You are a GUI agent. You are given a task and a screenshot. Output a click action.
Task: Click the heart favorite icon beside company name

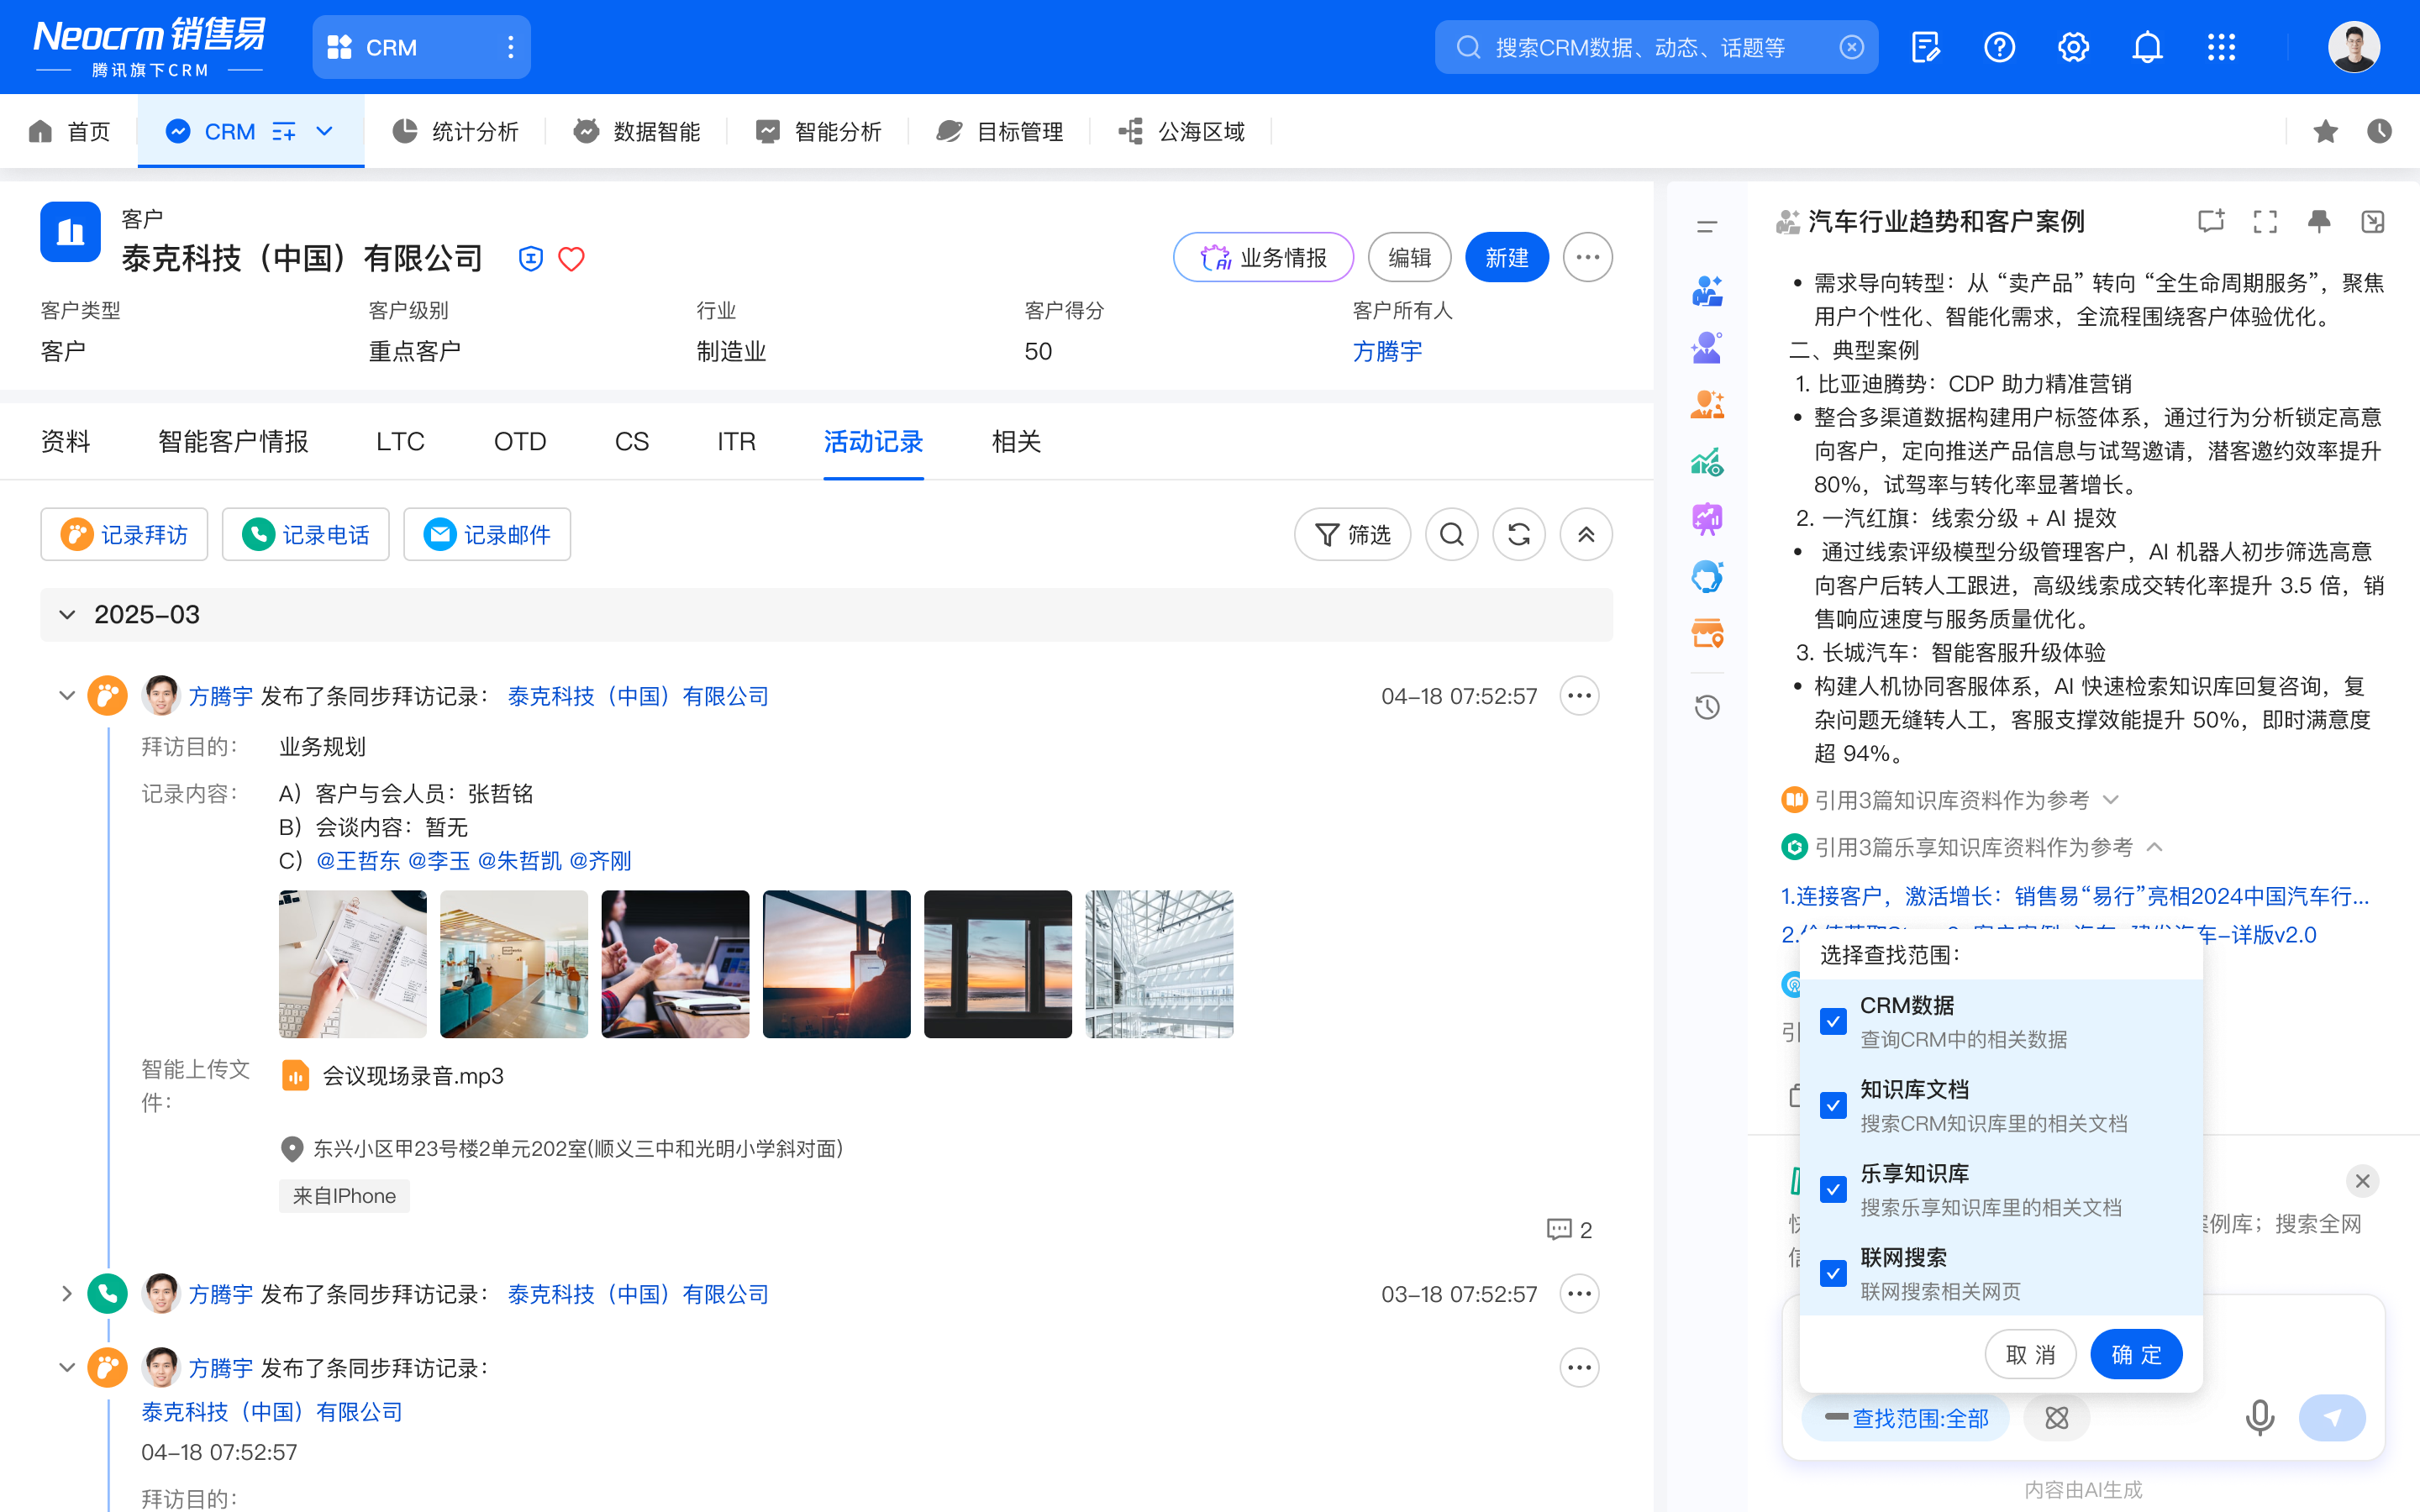coord(571,259)
